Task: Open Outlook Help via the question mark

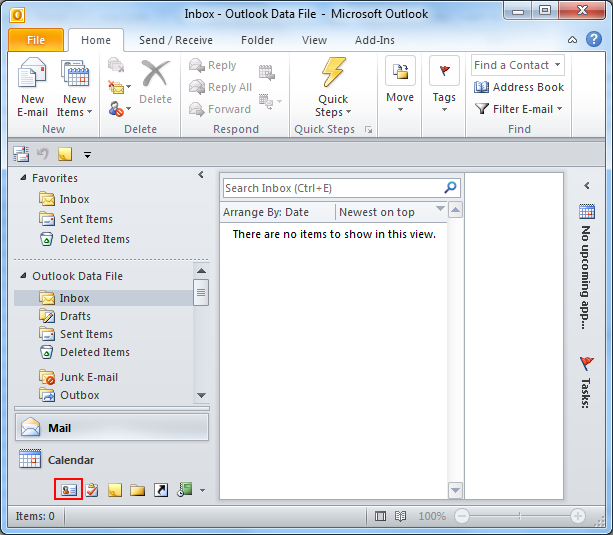Action: click(593, 39)
